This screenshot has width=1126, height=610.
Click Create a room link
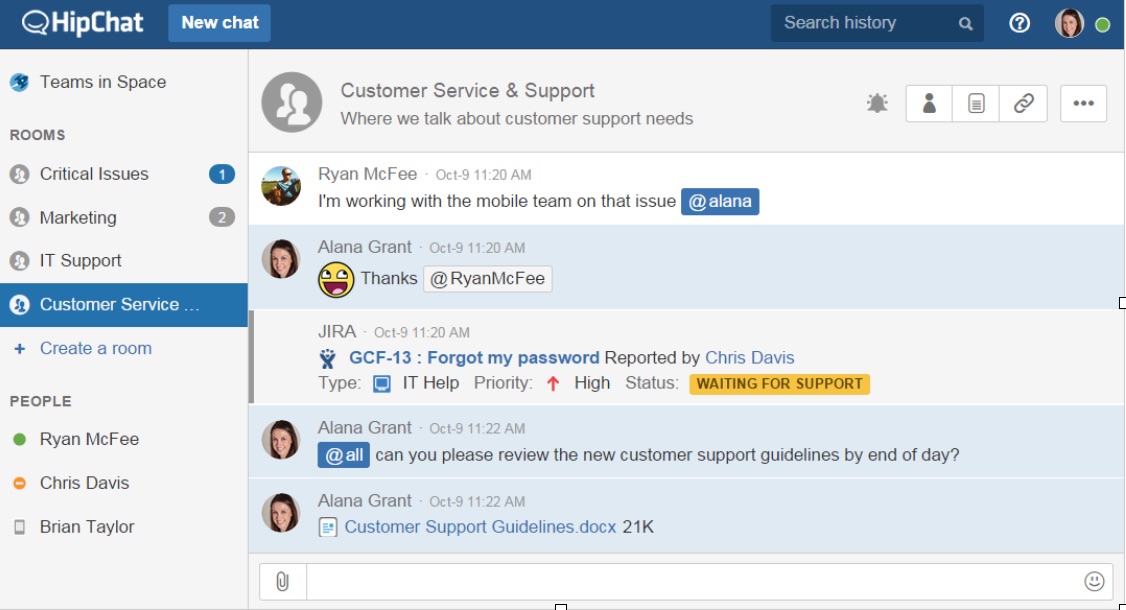coord(95,349)
